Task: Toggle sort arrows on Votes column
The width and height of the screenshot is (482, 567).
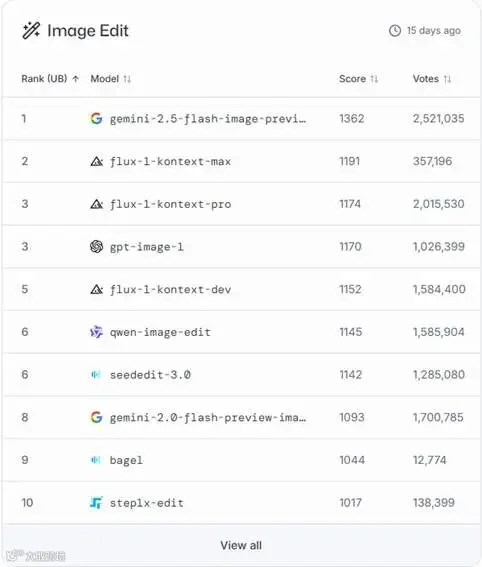Action: (447, 79)
